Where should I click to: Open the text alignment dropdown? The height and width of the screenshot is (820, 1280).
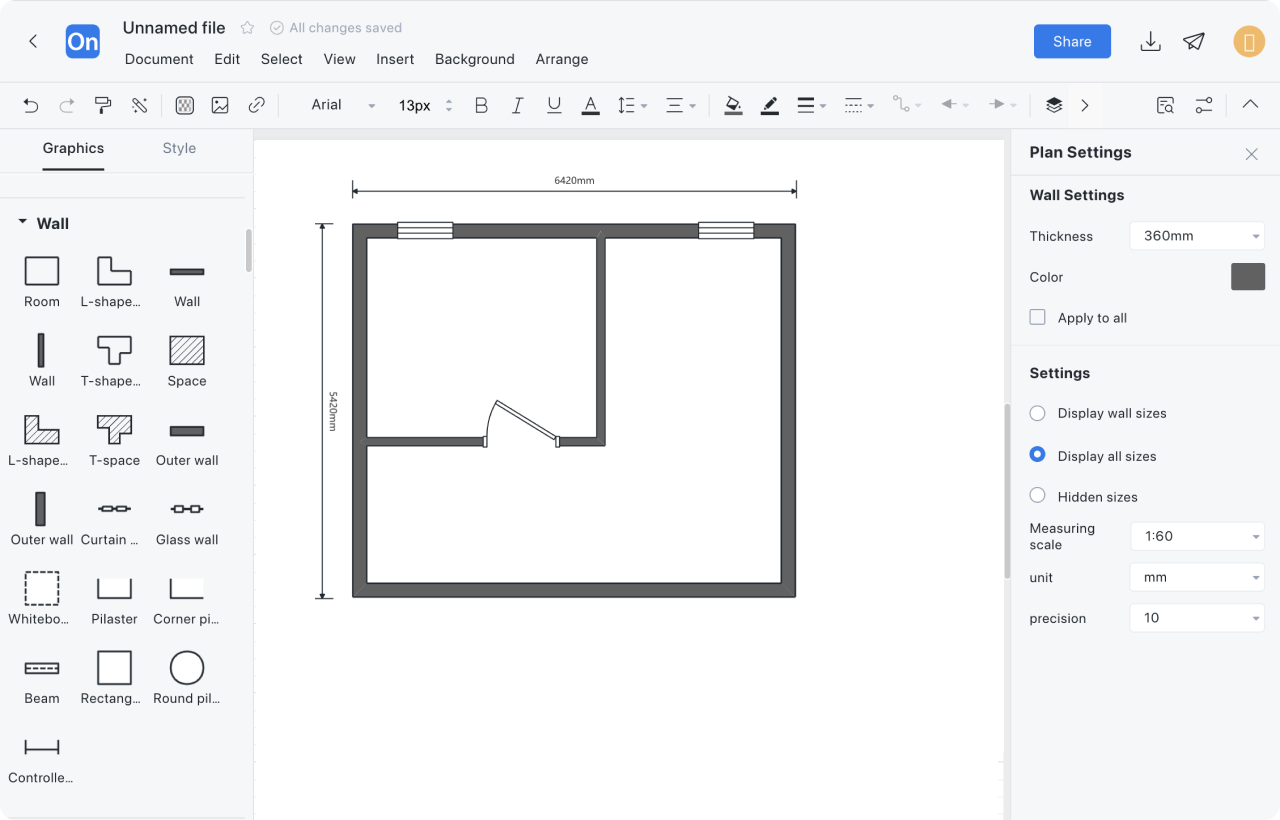[x=680, y=105]
